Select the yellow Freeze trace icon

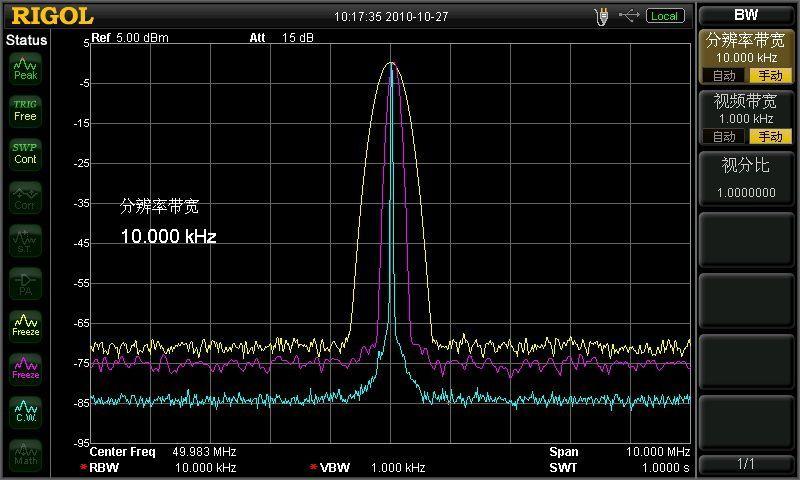pyautogui.click(x=26, y=326)
